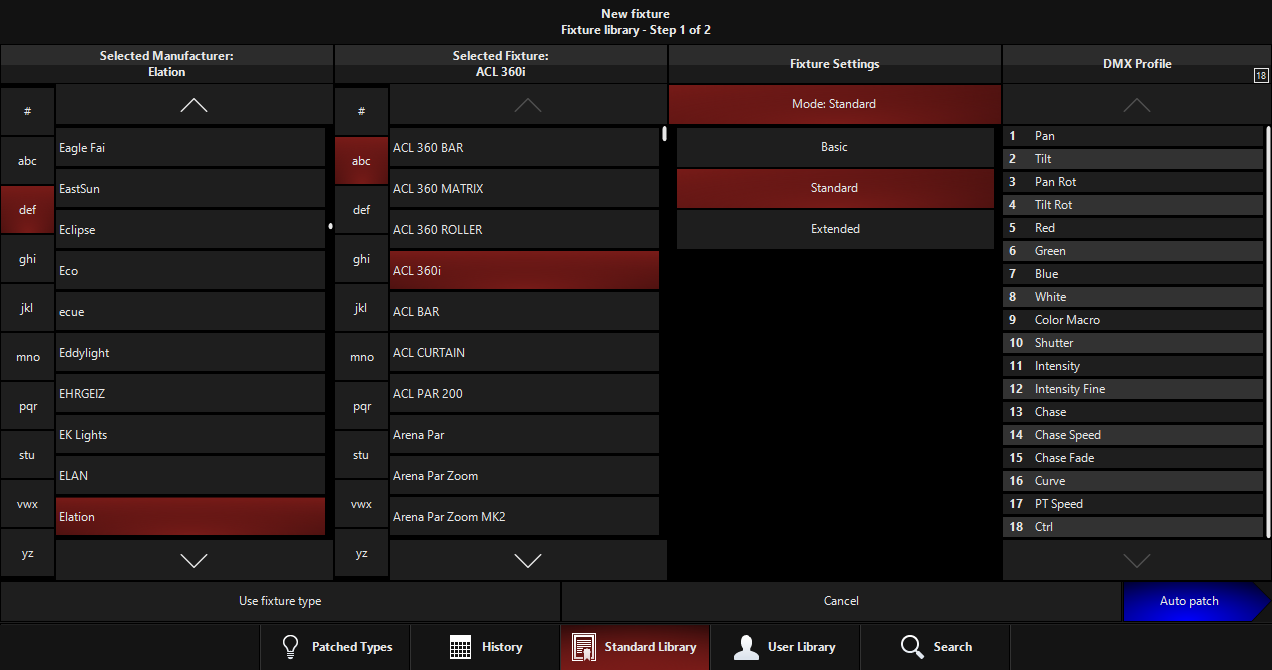The height and width of the screenshot is (670, 1272).
Task: Open the Patched Types tab with the bulb icon
Action: [x=335, y=647]
